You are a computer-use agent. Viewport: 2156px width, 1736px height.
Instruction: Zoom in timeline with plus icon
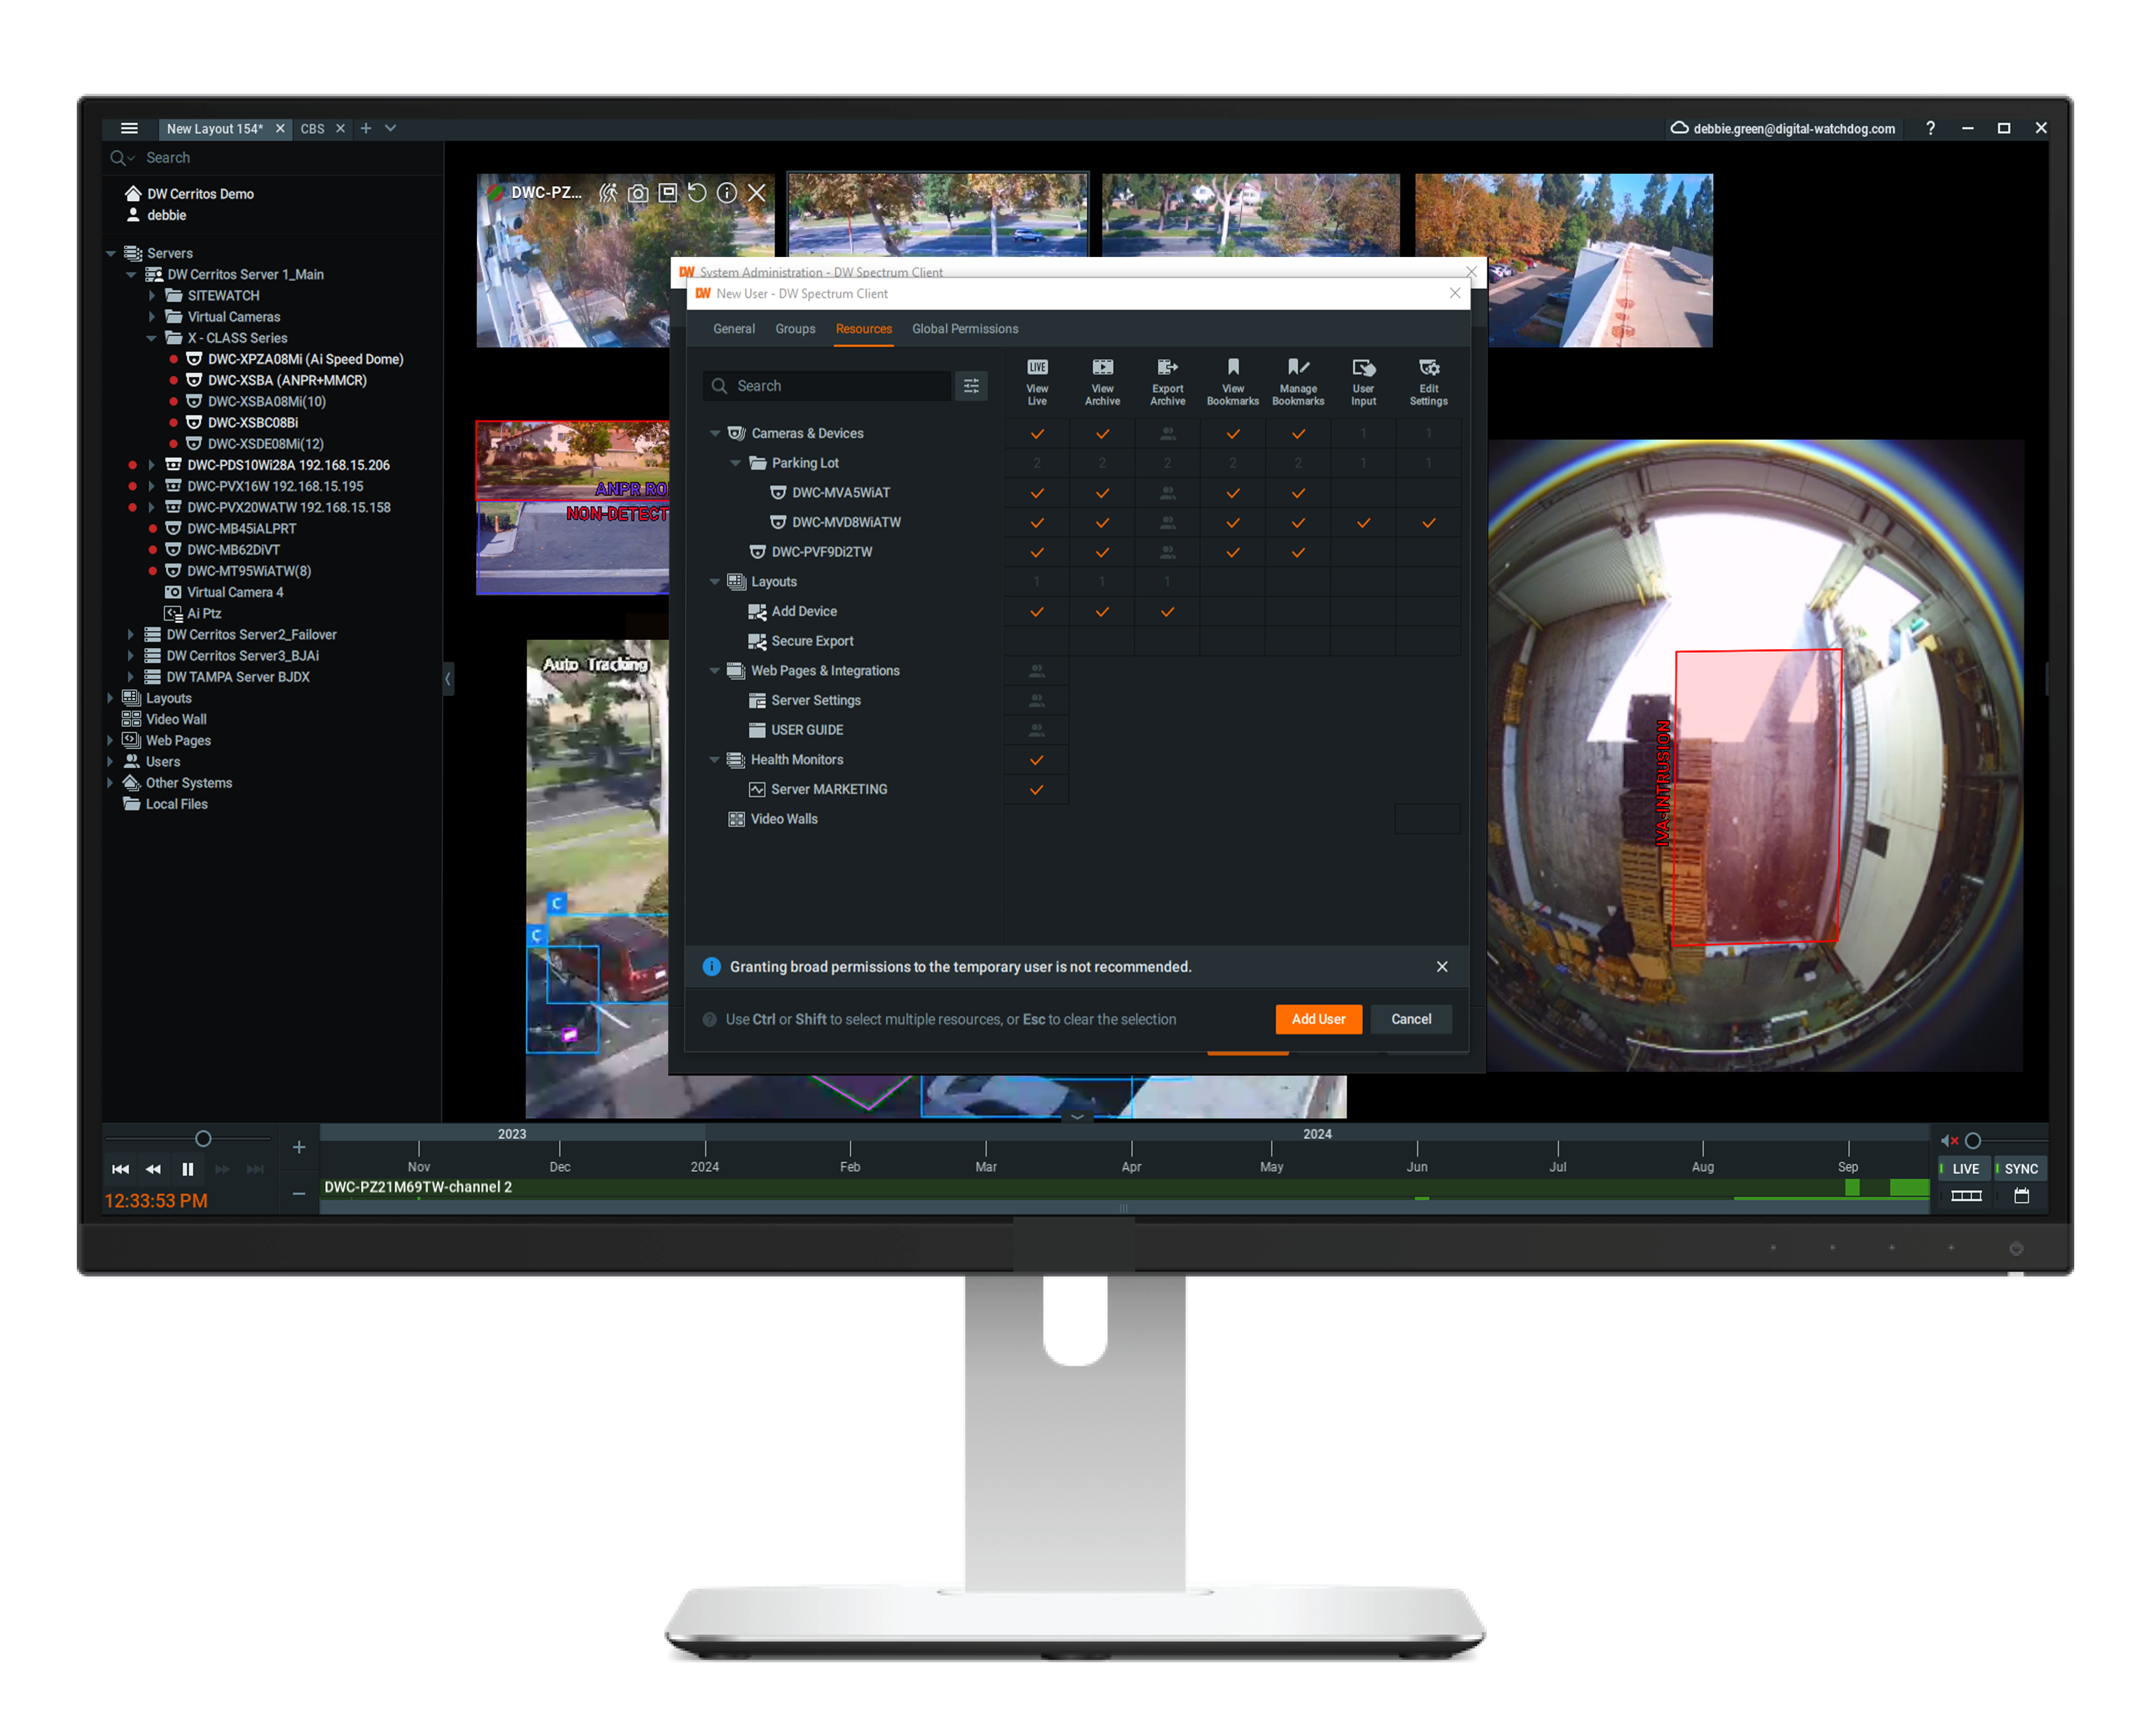point(298,1147)
